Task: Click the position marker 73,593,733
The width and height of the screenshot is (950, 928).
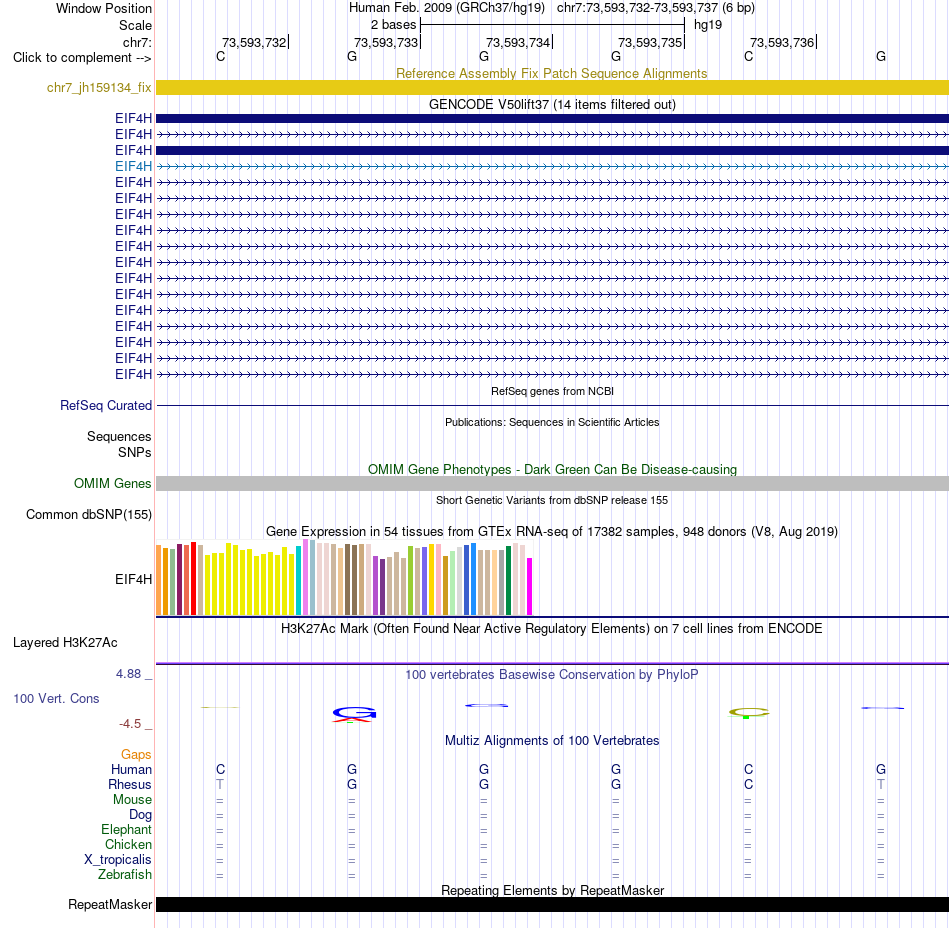Action: tap(387, 42)
